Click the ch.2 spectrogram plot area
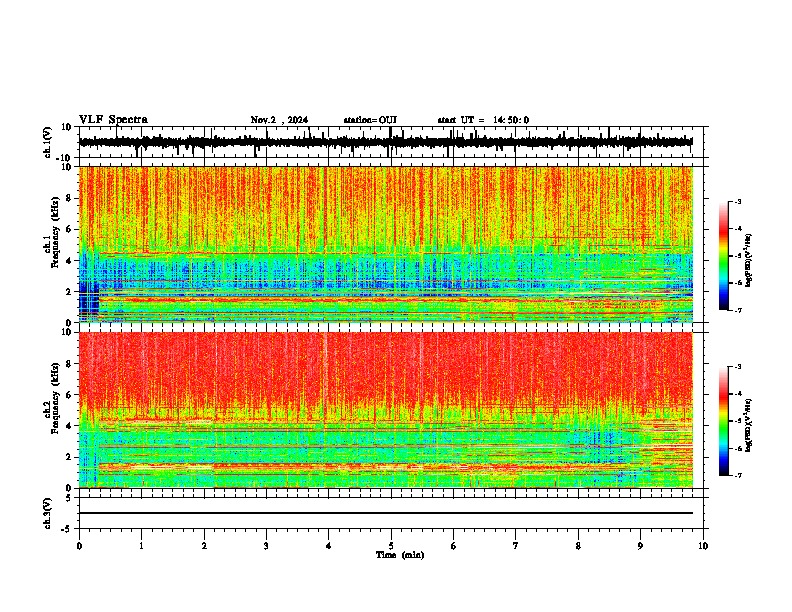The width and height of the screenshot is (792, 612). pos(386,410)
